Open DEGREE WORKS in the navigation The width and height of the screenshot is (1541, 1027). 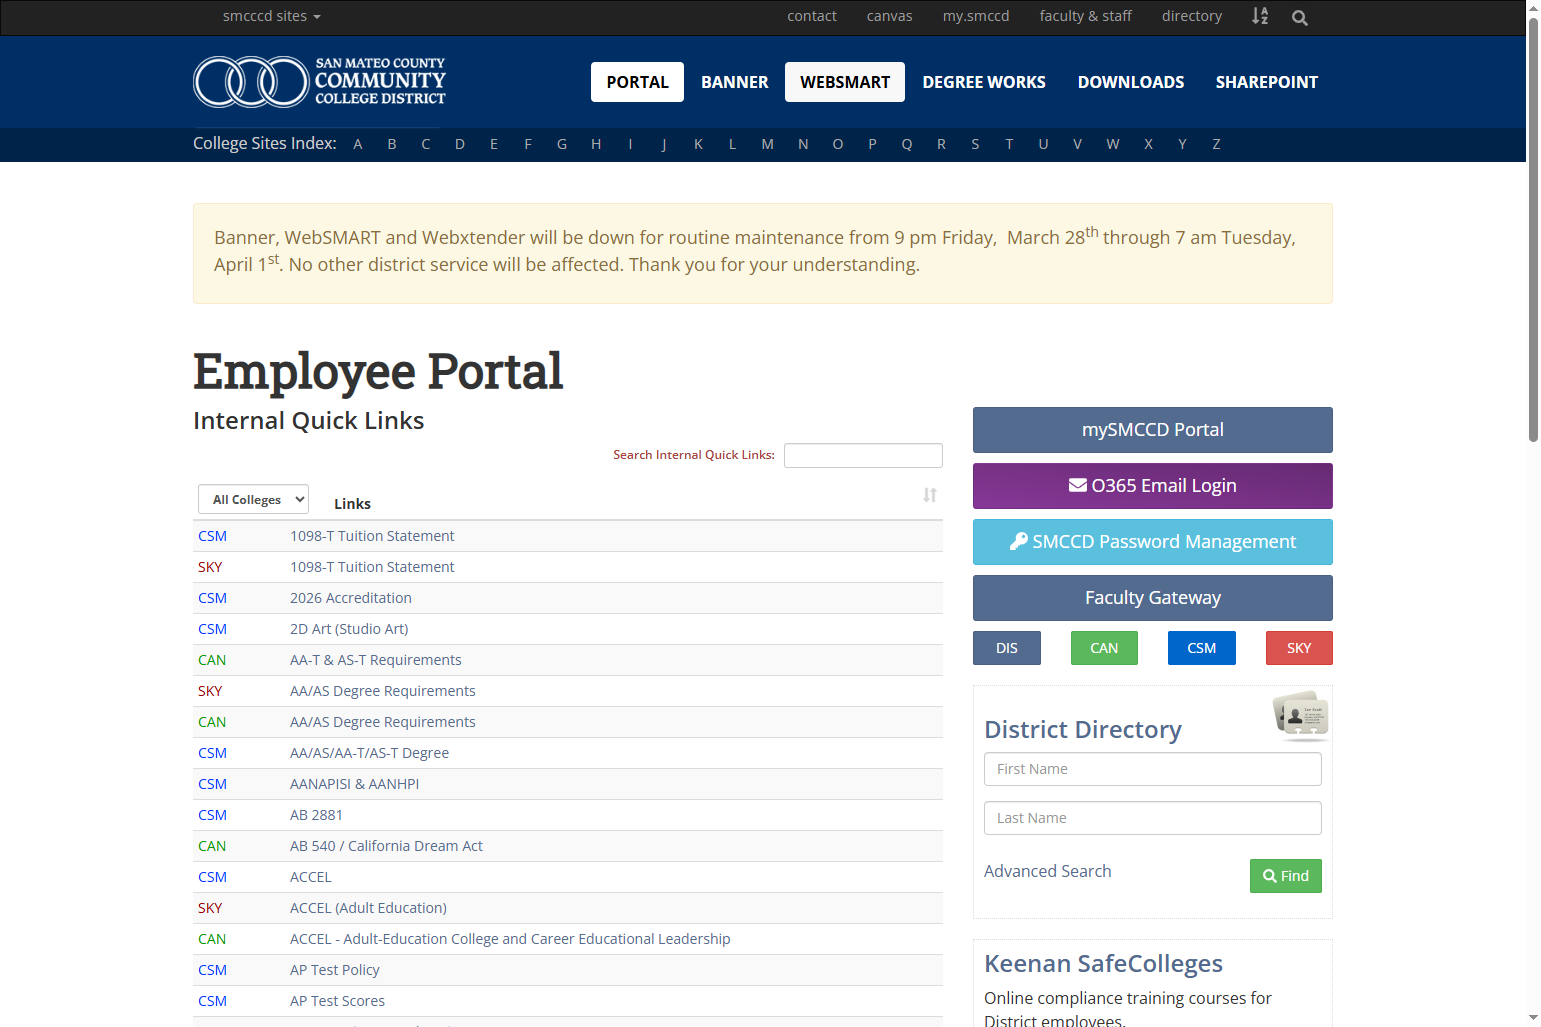984,82
